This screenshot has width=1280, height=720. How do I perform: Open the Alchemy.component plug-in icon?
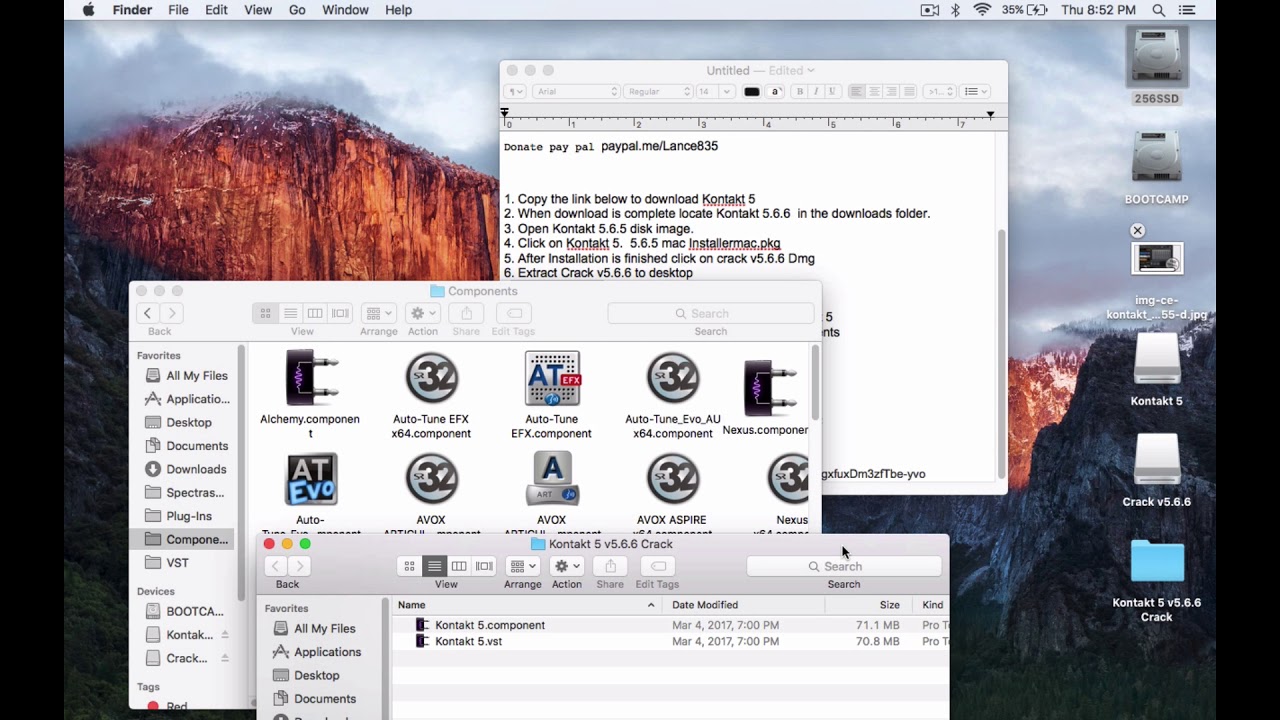pyautogui.click(x=311, y=378)
